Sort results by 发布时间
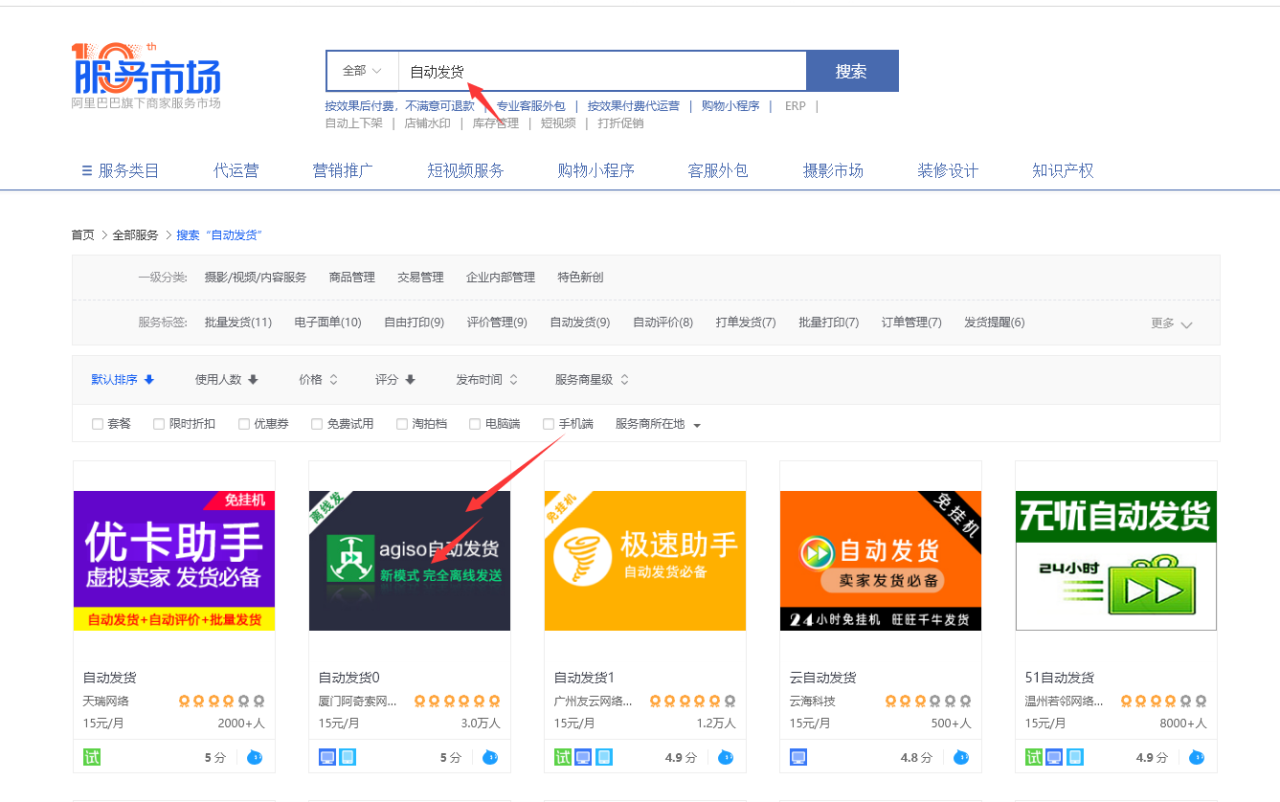 pos(487,380)
